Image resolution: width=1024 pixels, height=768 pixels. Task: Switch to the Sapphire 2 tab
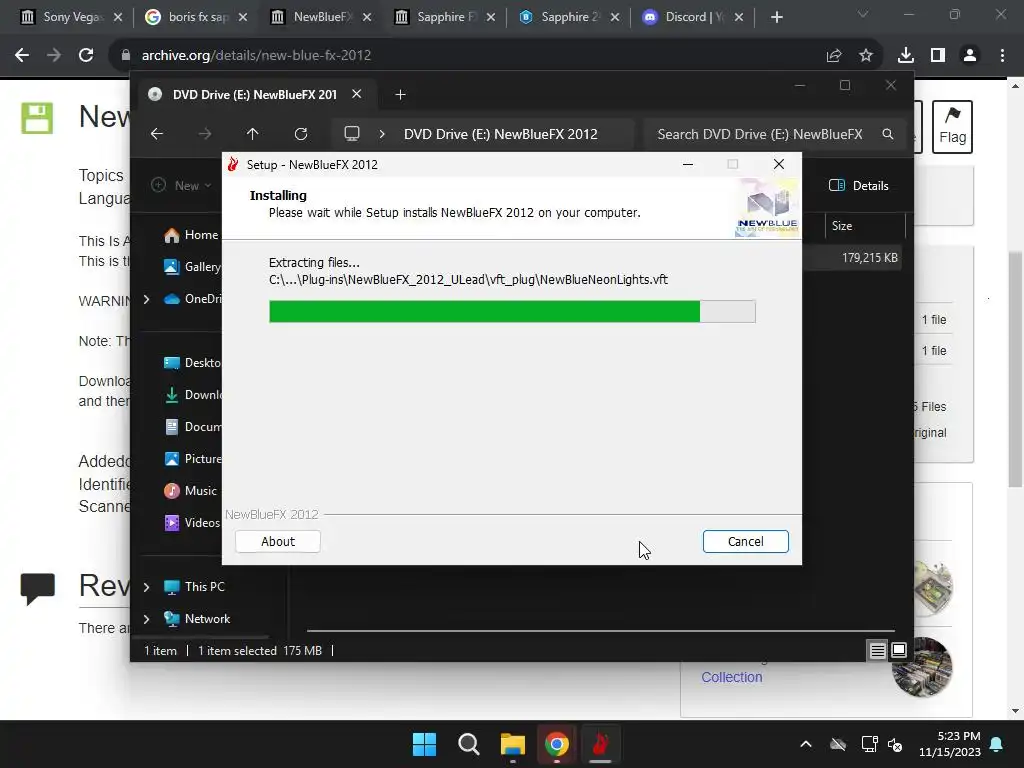569,17
